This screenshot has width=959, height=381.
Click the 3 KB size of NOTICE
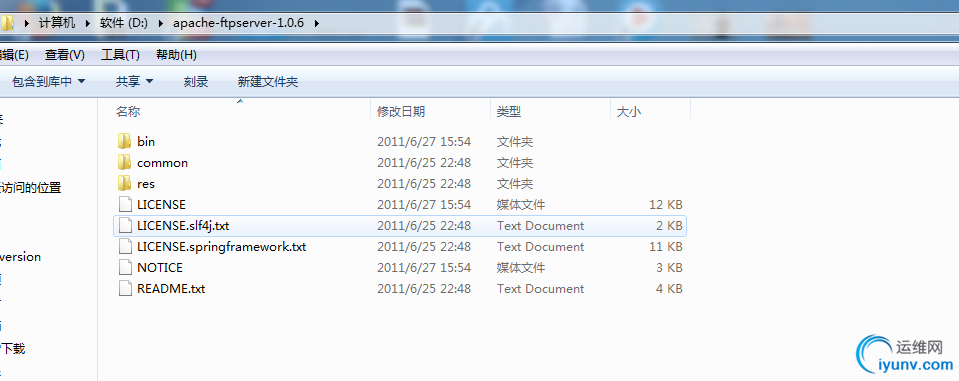click(x=669, y=268)
